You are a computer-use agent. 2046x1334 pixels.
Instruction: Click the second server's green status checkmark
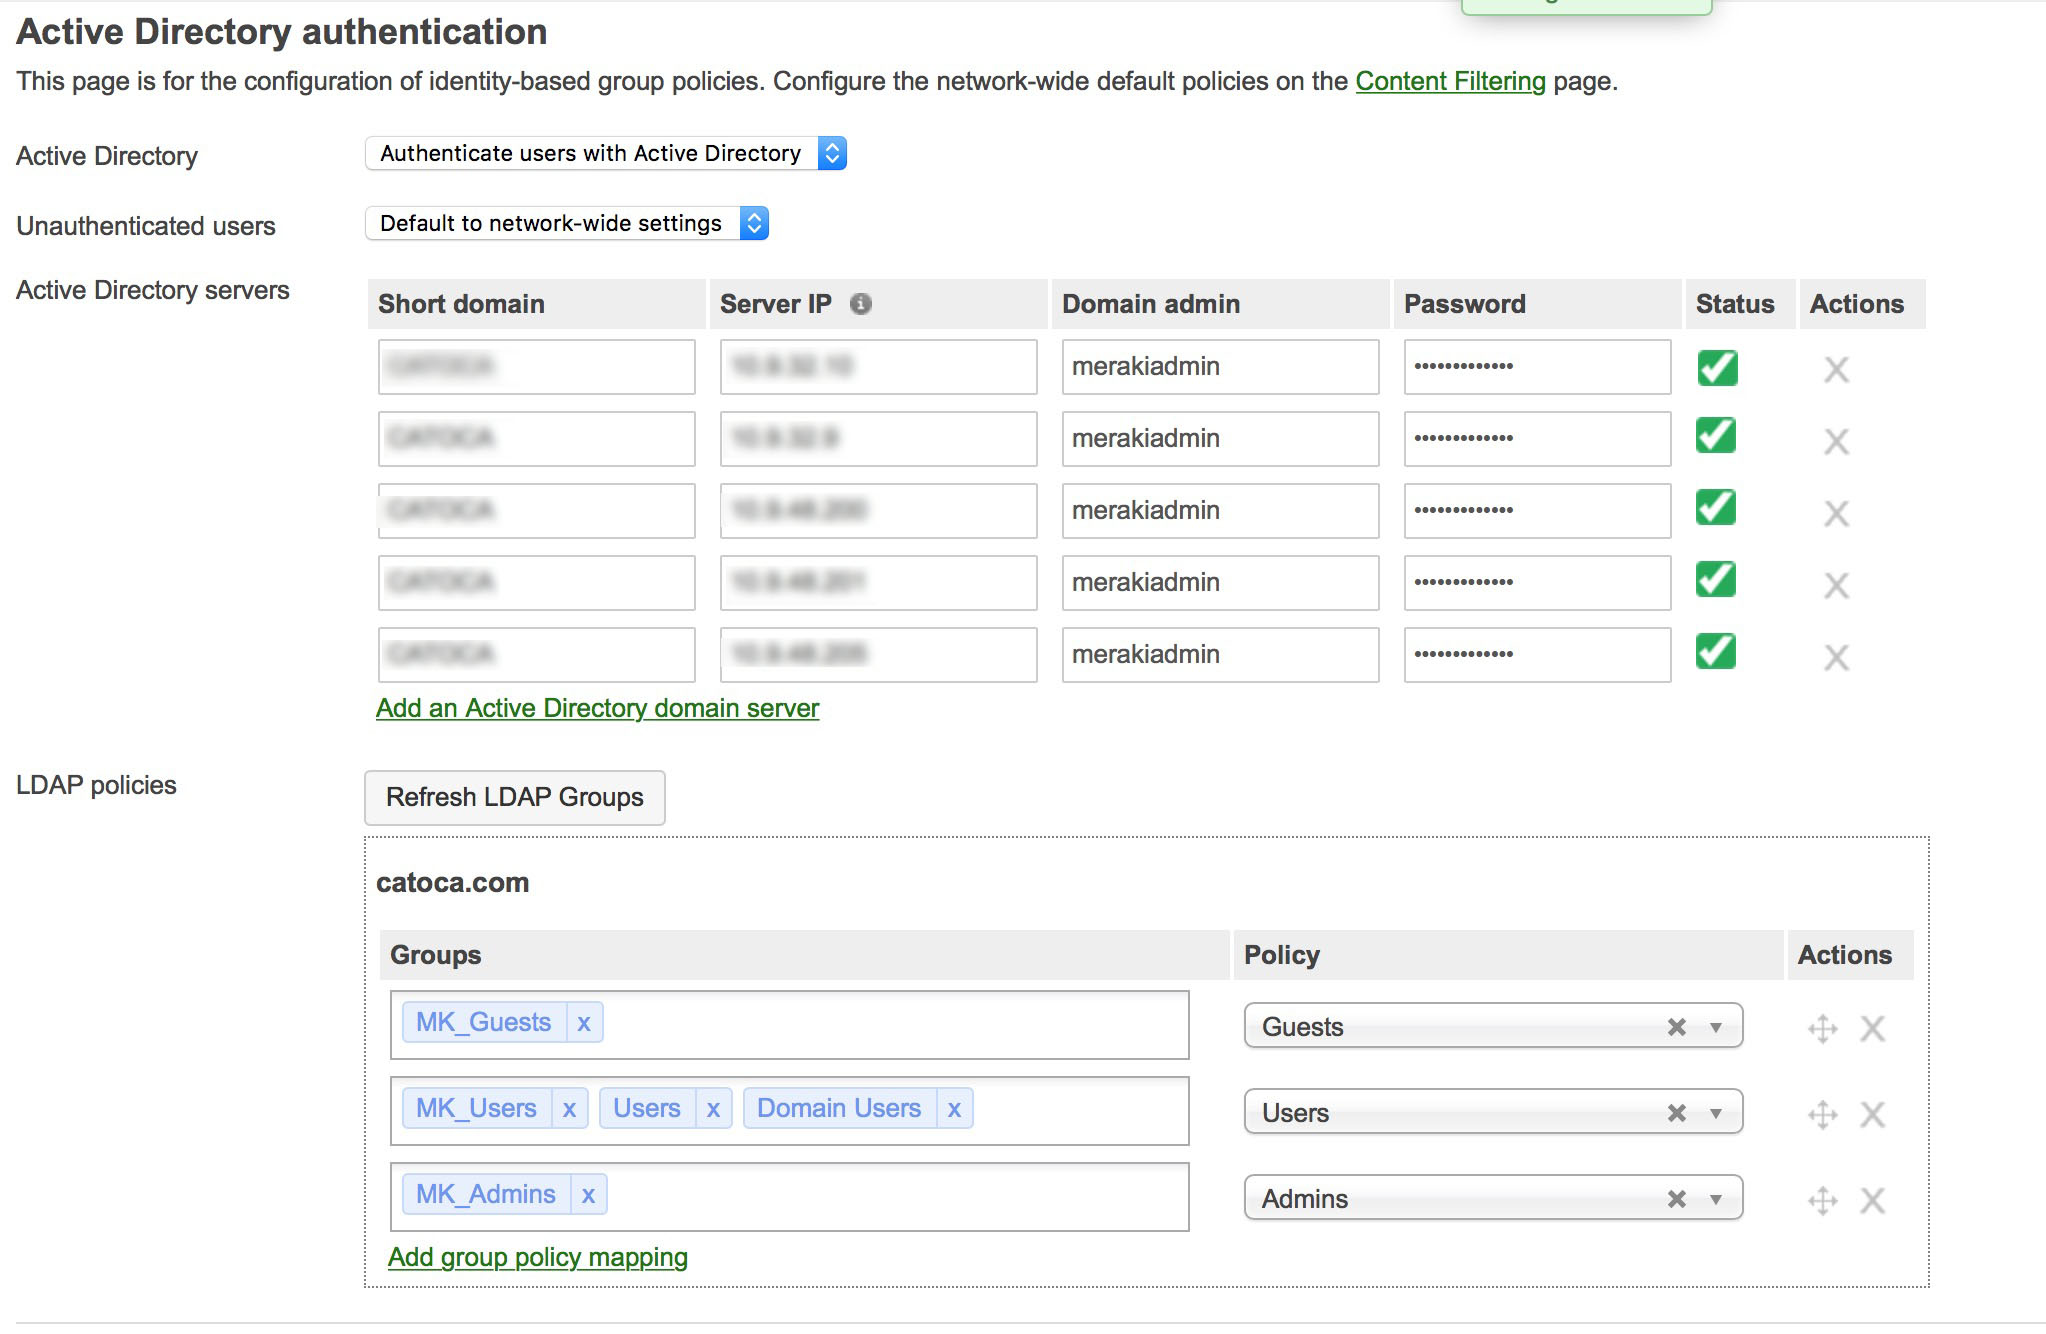(1717, 435)
